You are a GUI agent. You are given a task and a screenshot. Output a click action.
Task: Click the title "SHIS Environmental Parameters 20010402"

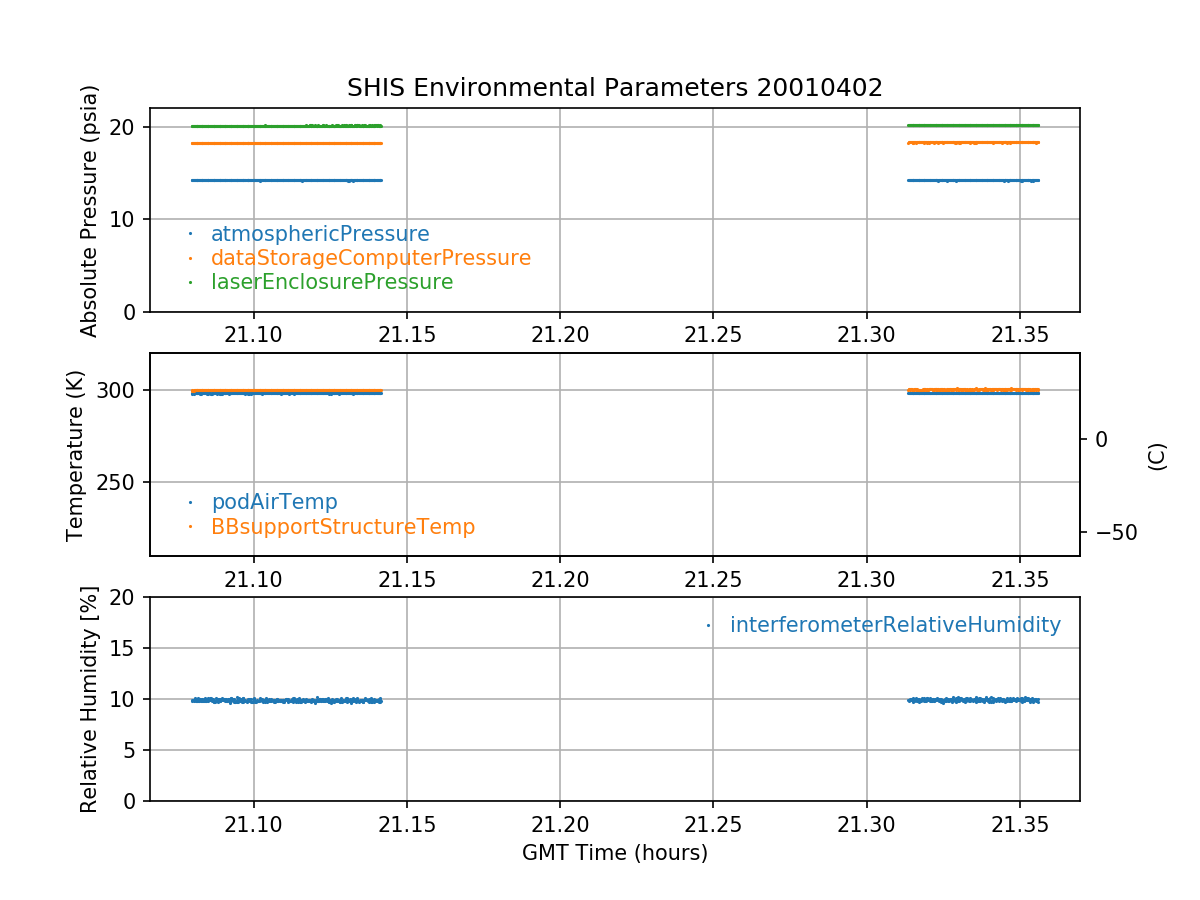point(614,88)
